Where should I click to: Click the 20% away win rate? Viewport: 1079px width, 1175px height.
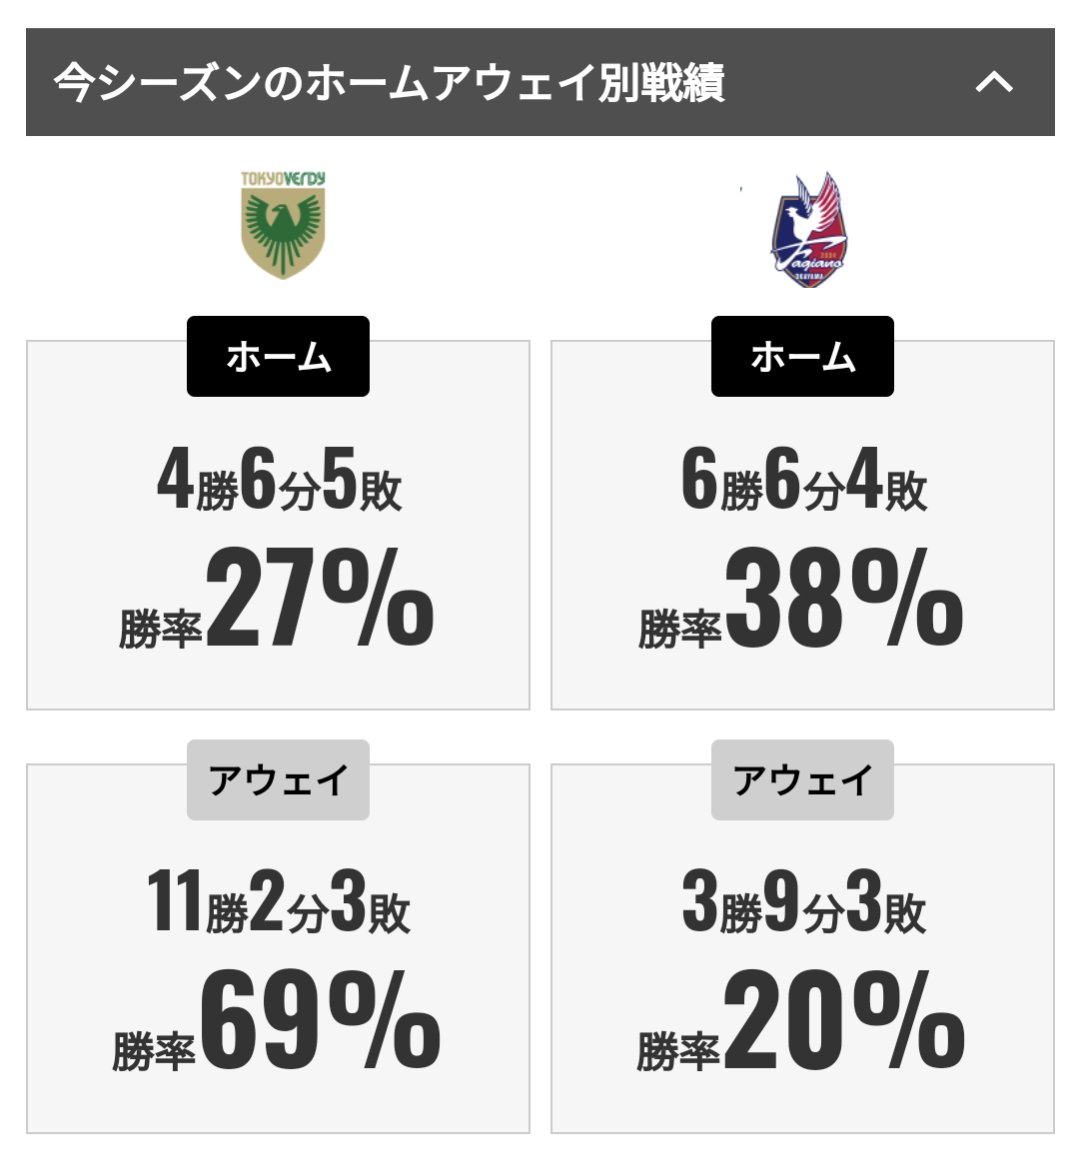(x=844, y=1021)
